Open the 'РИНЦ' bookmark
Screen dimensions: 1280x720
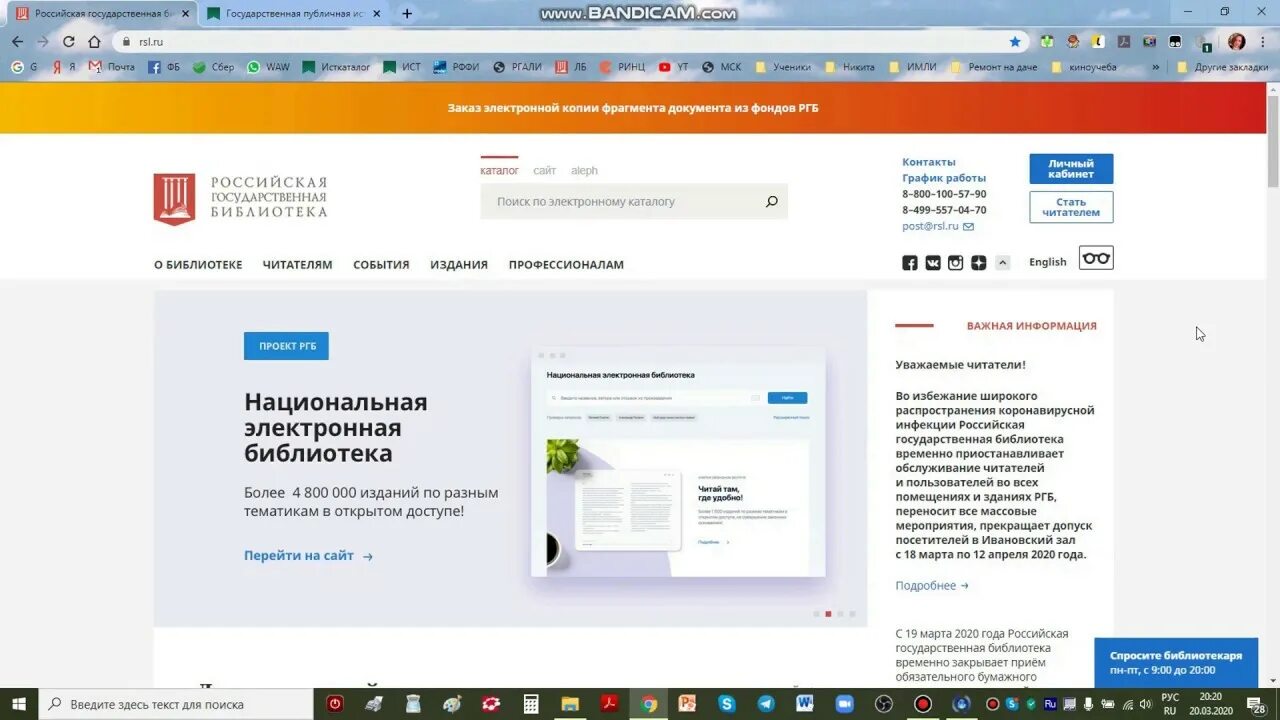(x=622, y=67)
